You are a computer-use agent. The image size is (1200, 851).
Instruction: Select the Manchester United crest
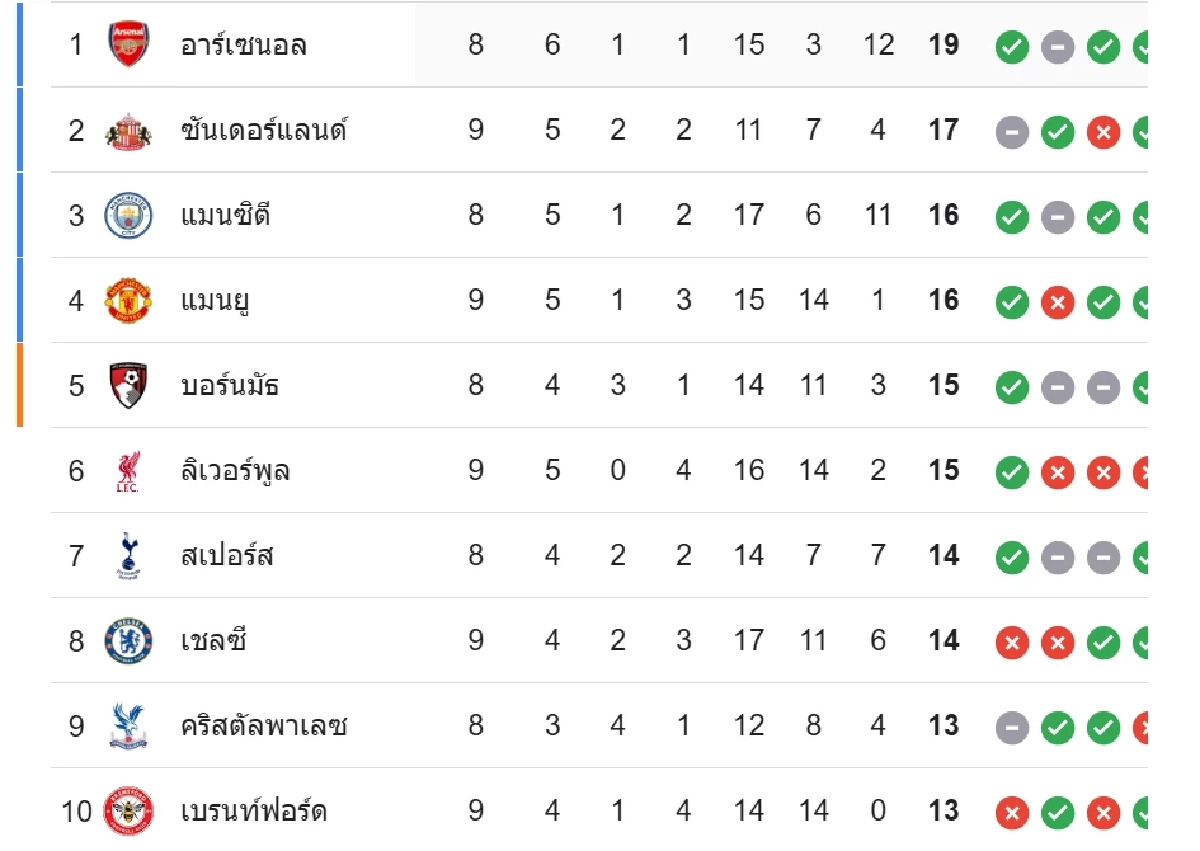128,301
